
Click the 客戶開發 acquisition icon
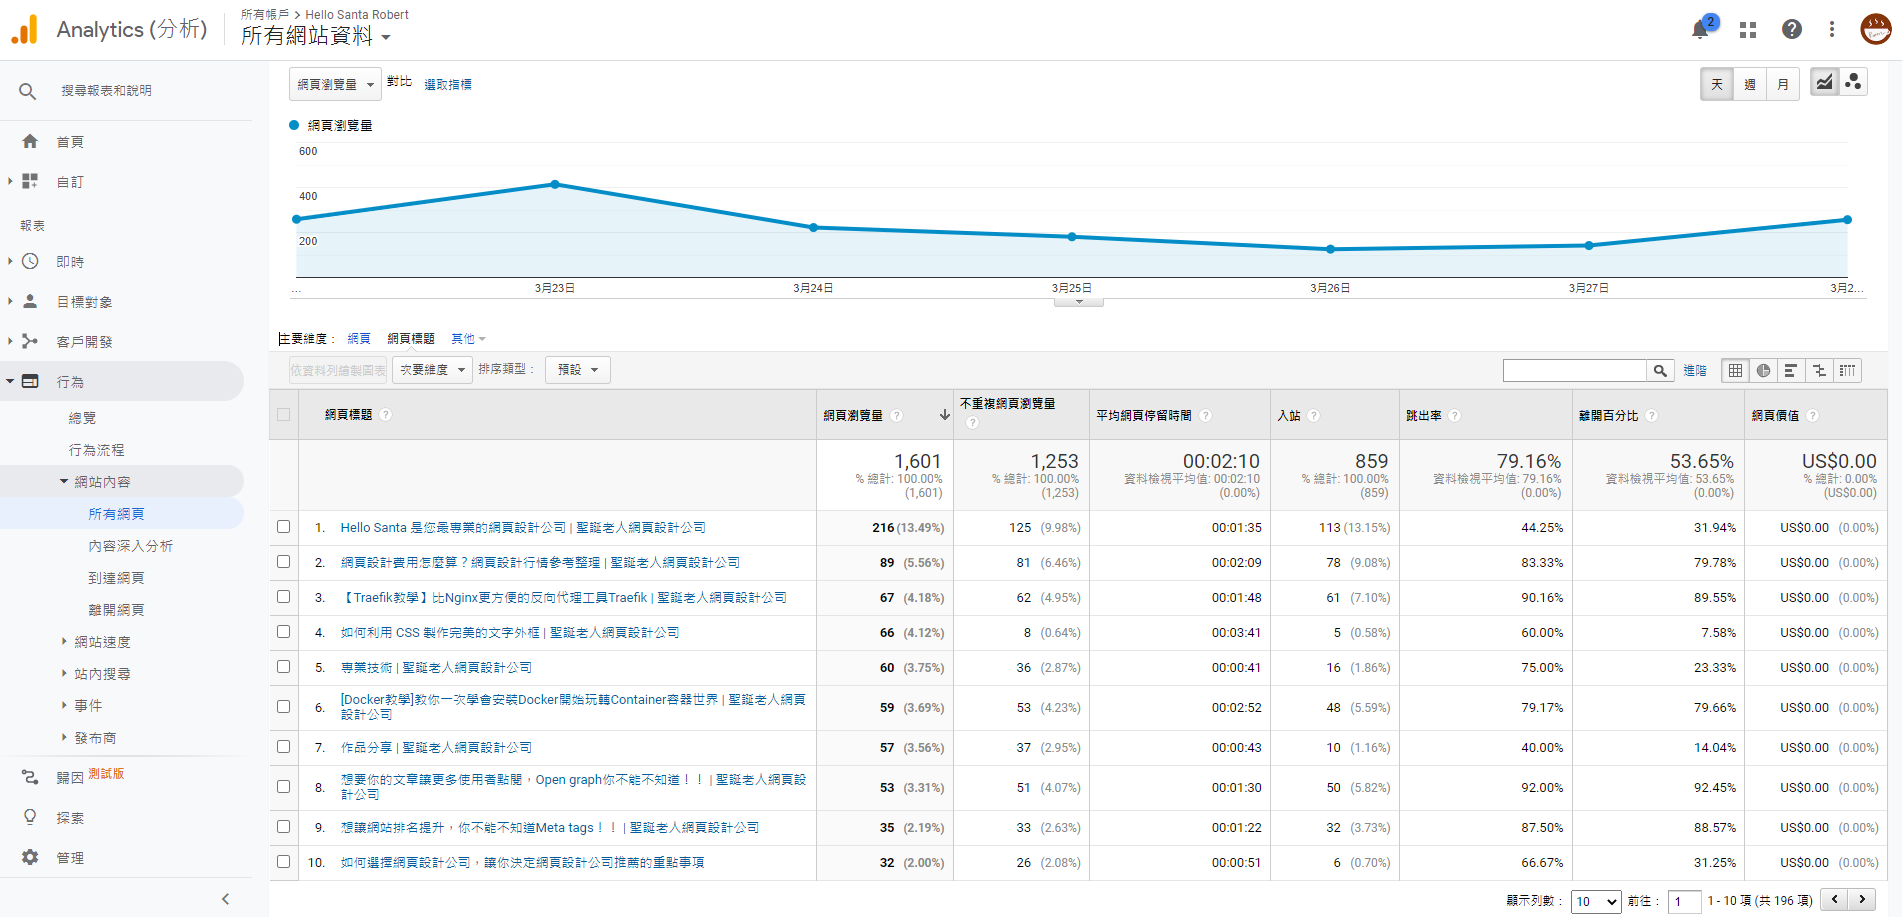(30, 341)
